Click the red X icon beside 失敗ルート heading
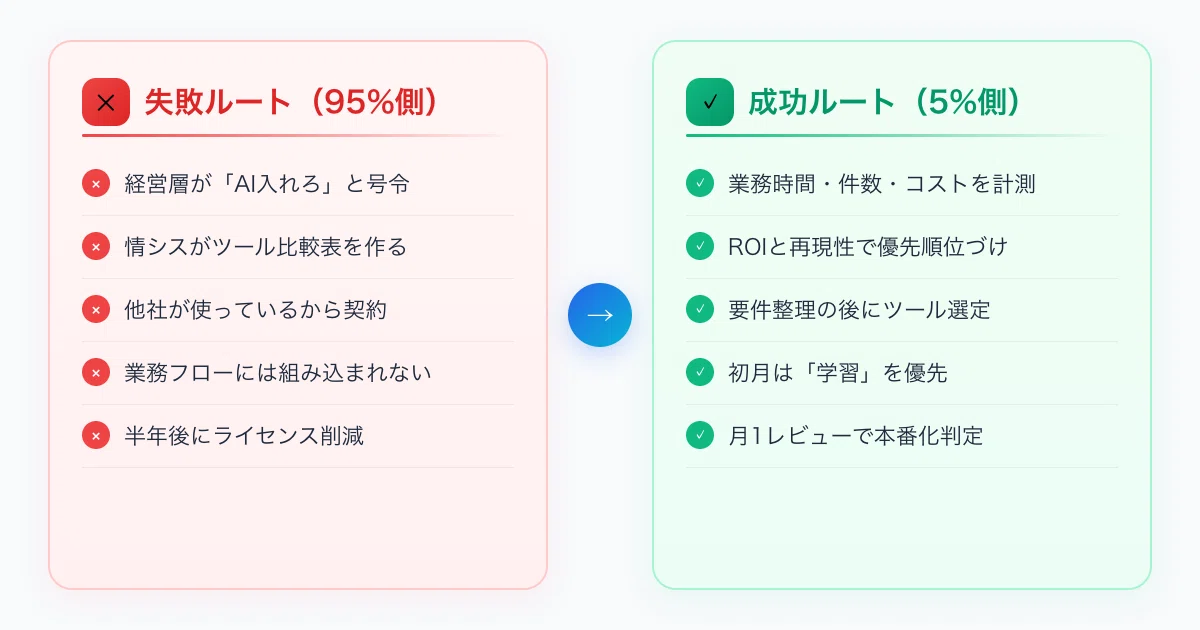 (x=106, y=102)
